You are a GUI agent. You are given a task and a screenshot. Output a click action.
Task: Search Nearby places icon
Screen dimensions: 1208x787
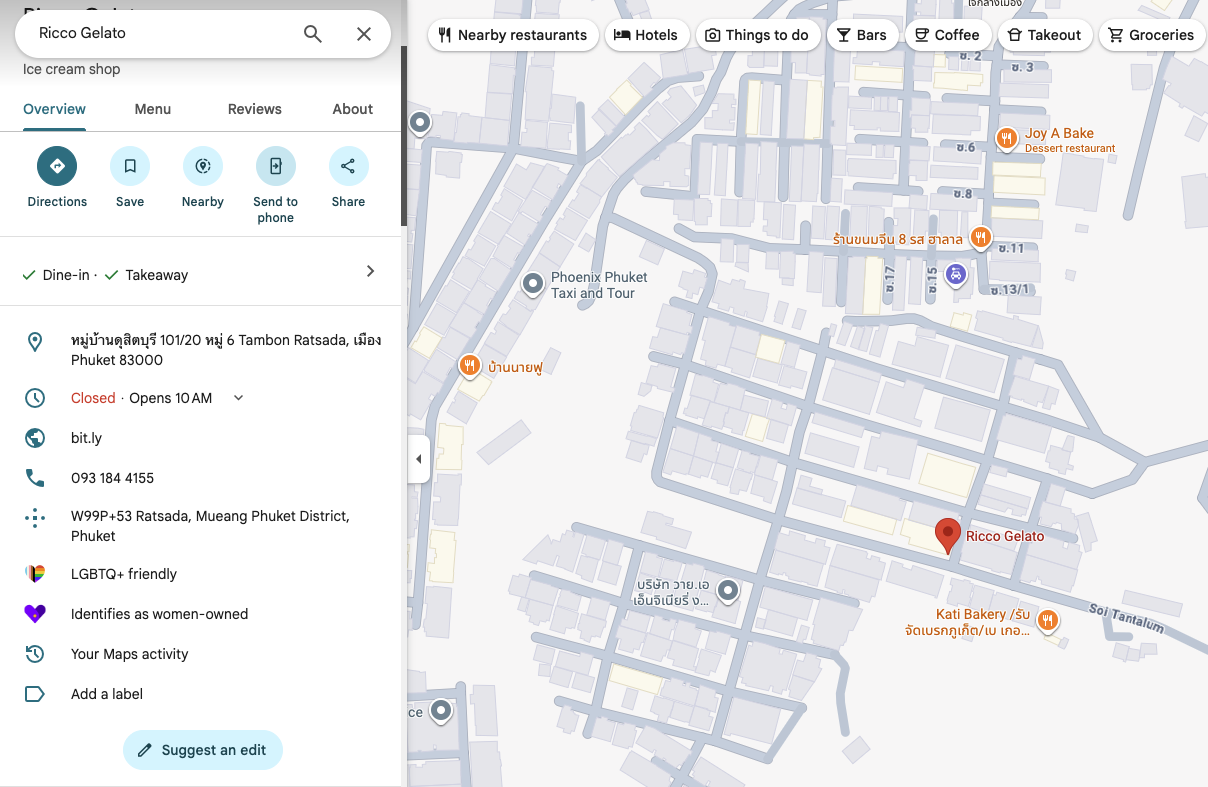point(203,166)
